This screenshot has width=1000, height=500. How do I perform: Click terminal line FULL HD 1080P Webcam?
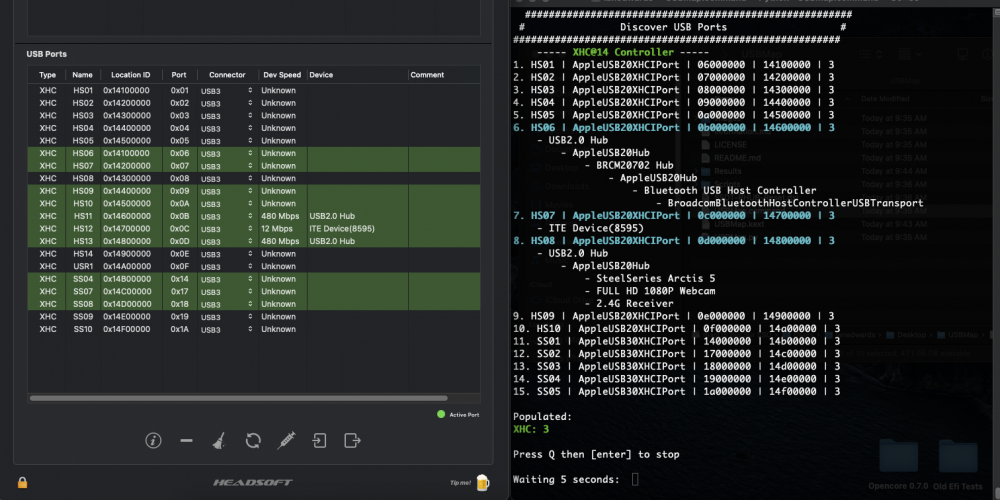pyautogui.click(x=656, y=291)
